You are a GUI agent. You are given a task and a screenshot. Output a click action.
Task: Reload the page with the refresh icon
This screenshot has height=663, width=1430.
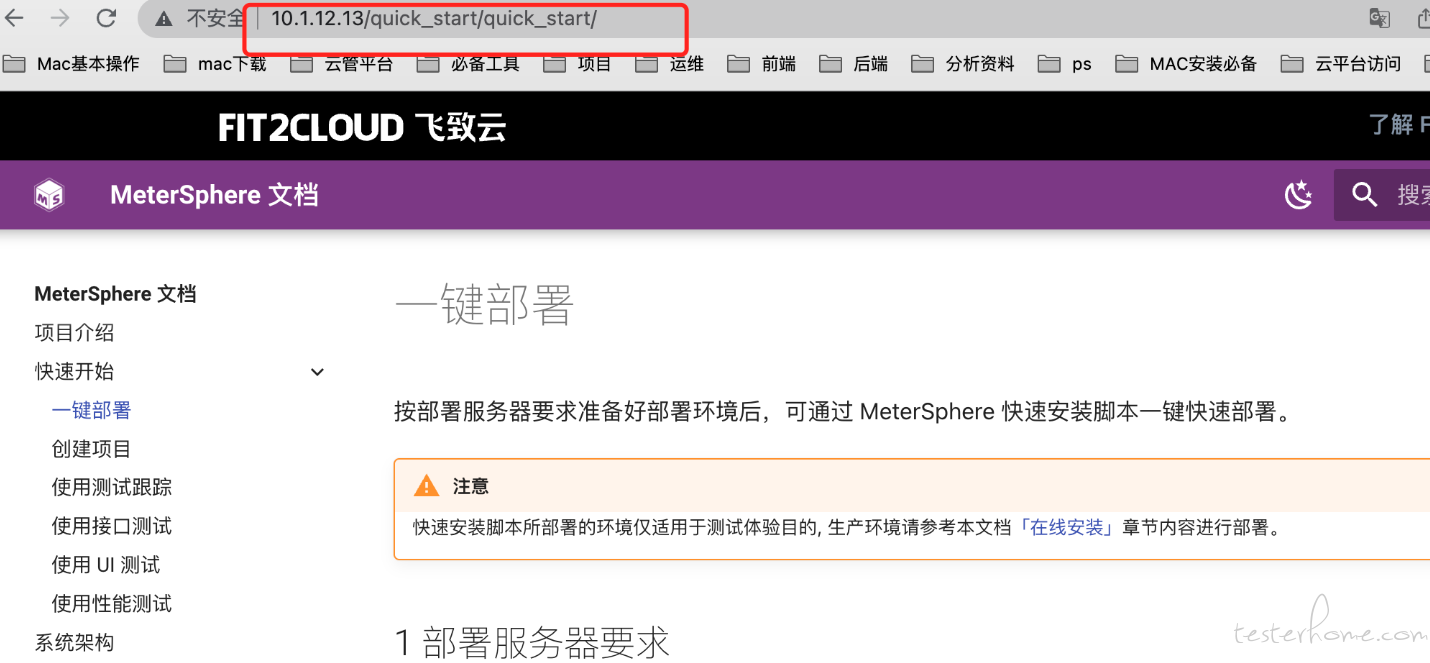pos(106,18)
